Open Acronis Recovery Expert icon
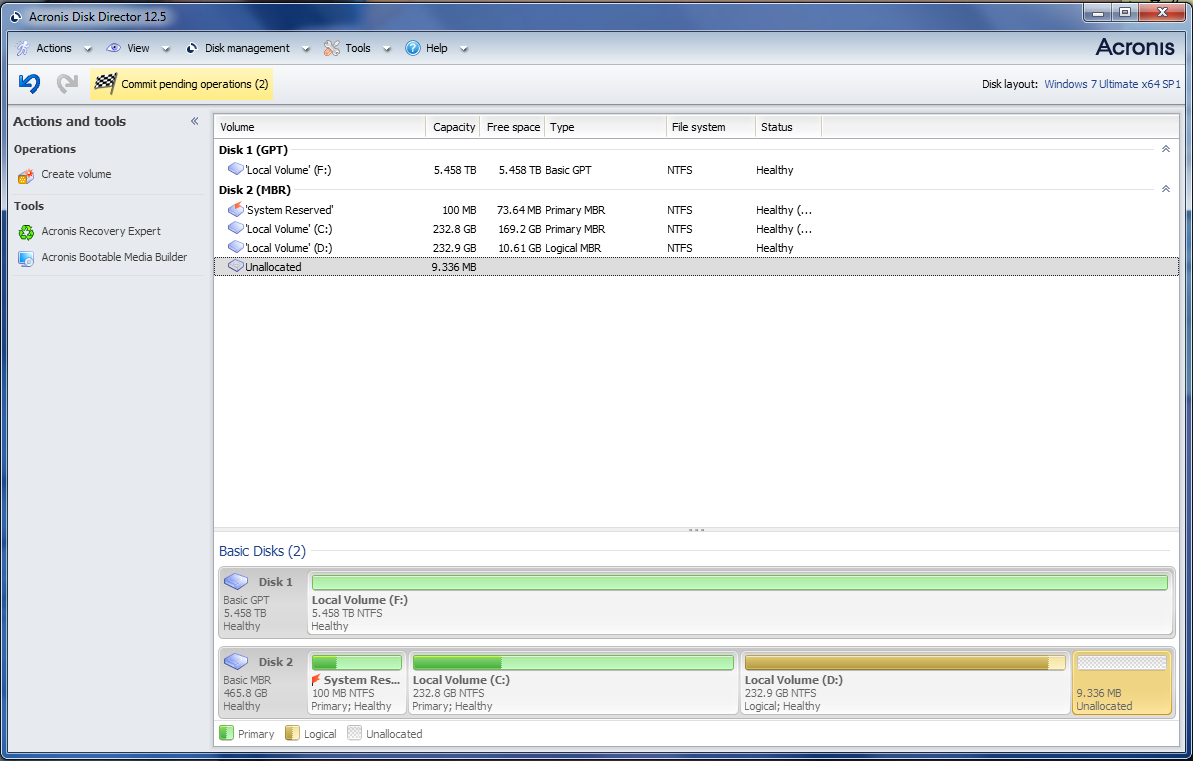Viewport: 1193px width, 761px height. click(x=26, y=232)
